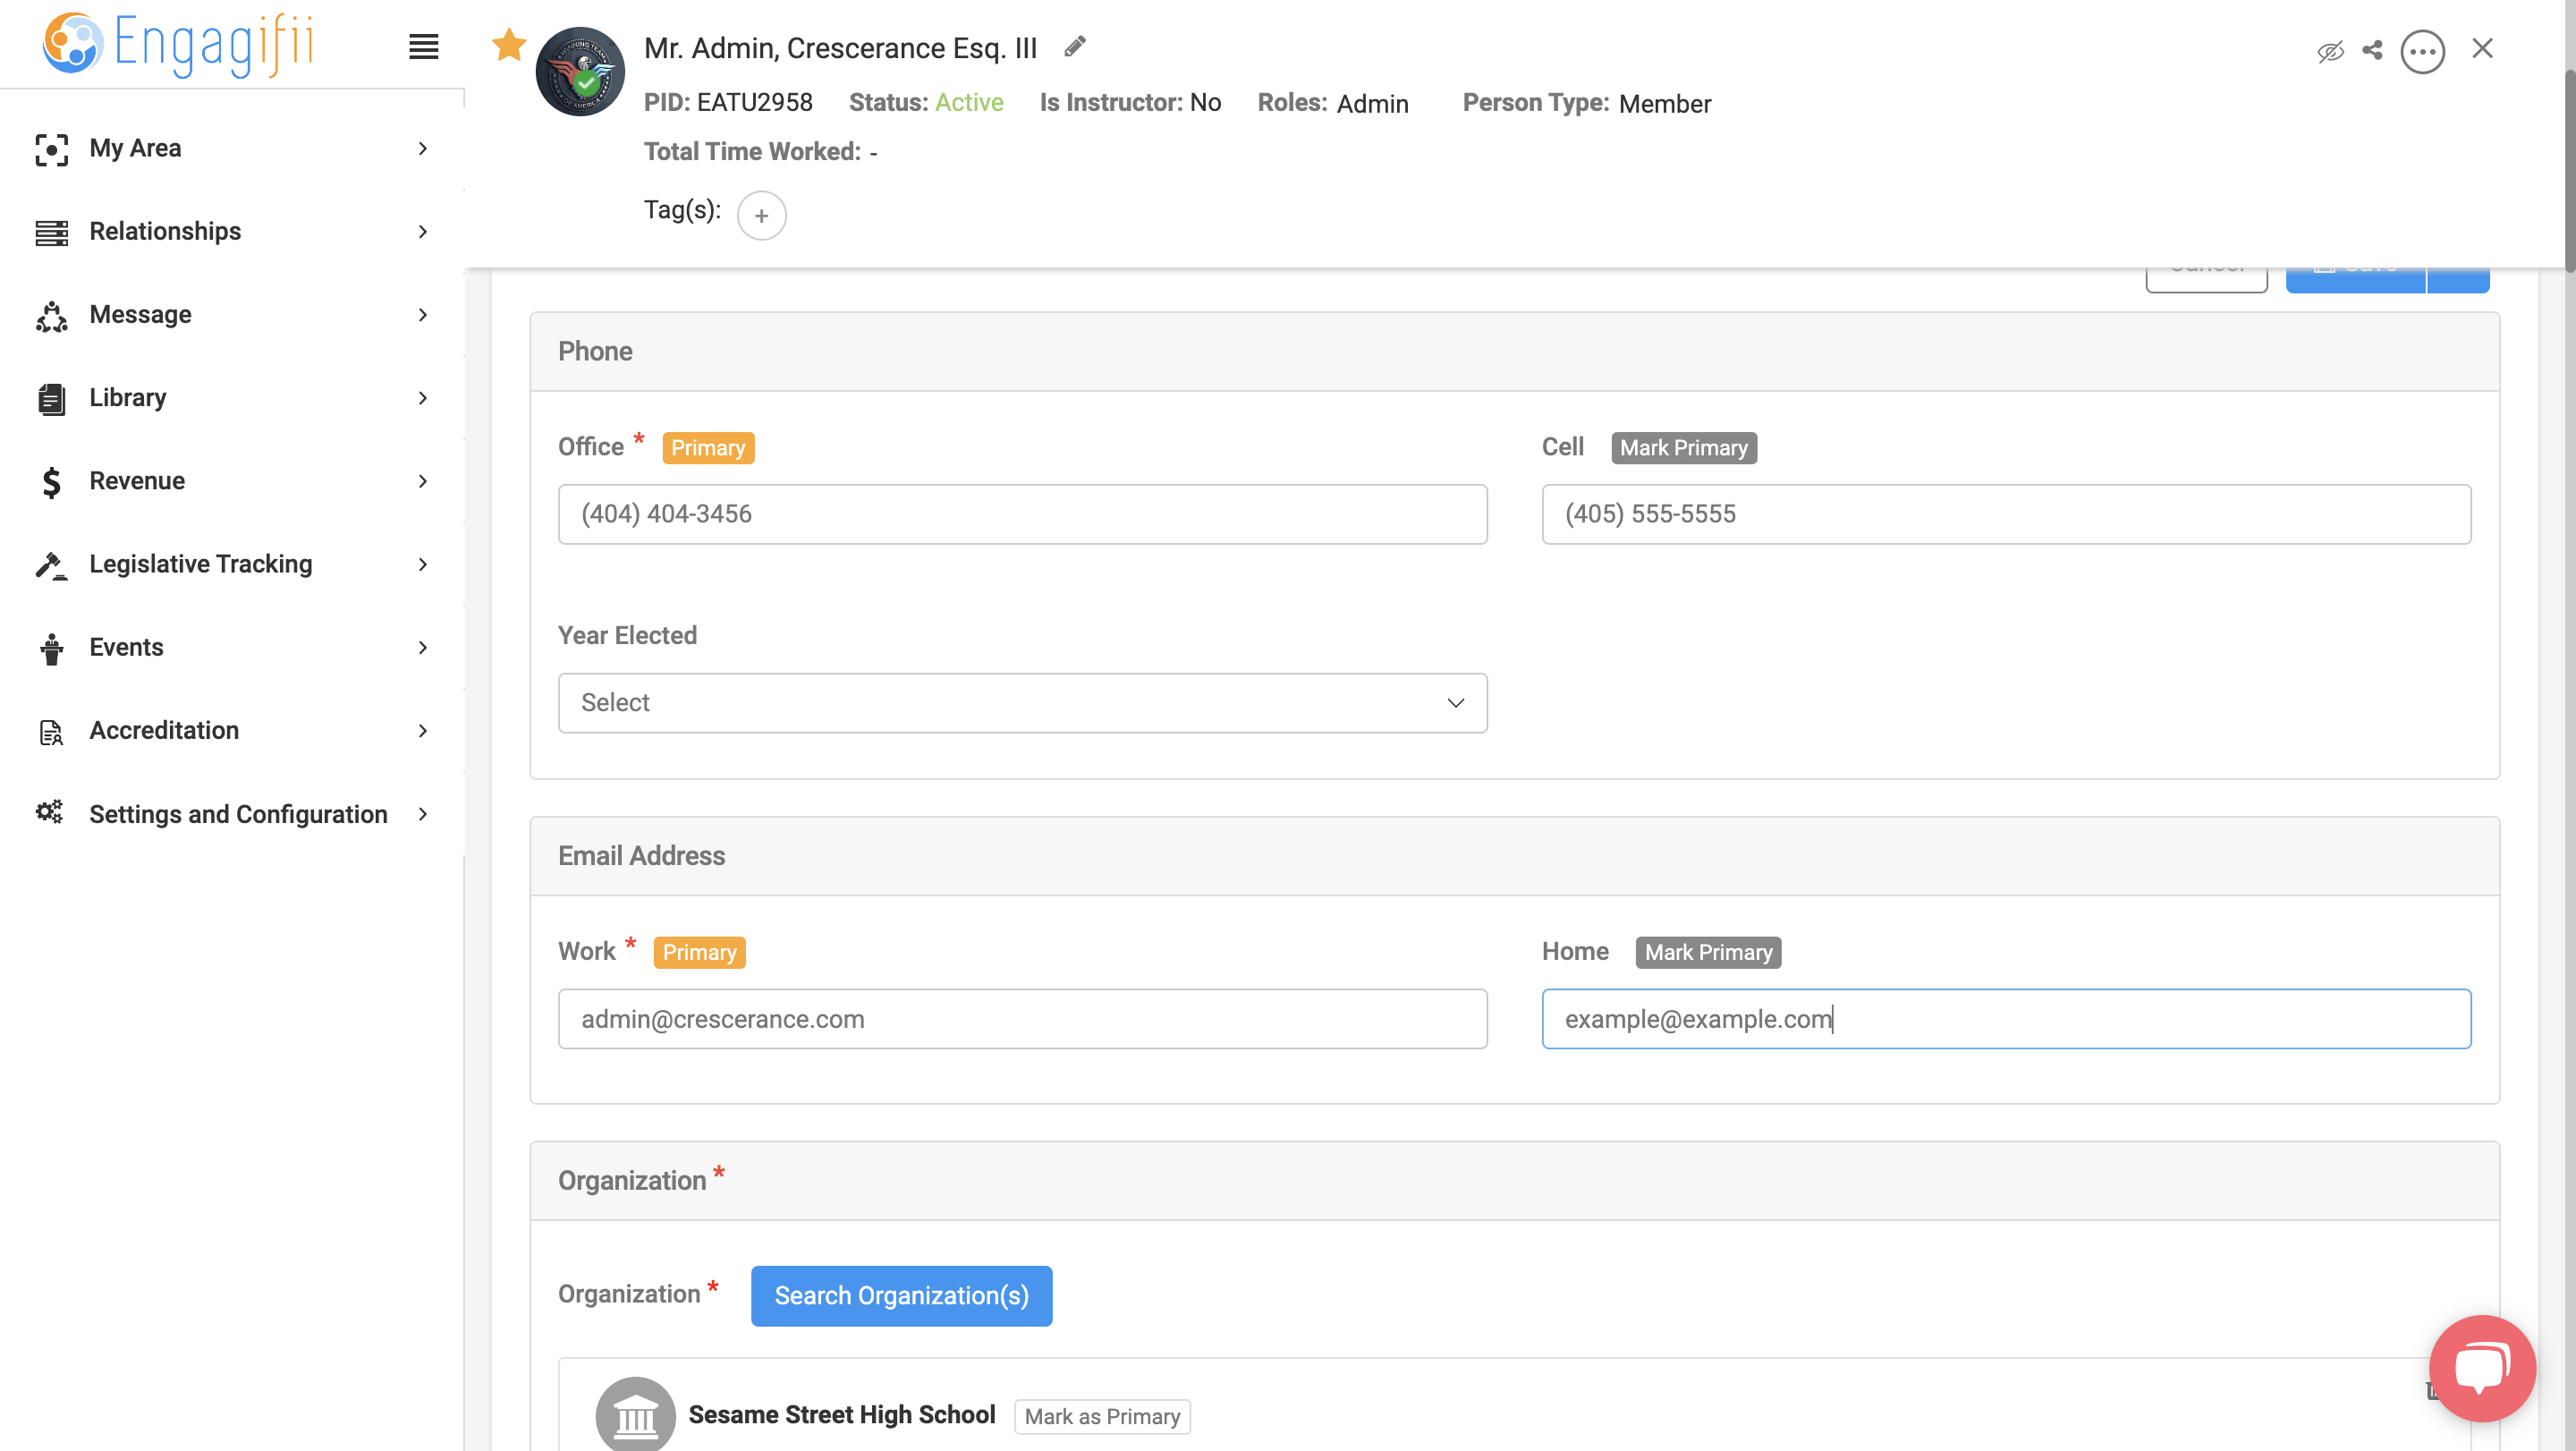Viewport: 2576px width, 1451px height.
Task: Click Accreditation sidebar icon
Action: [x=52, y=732]
